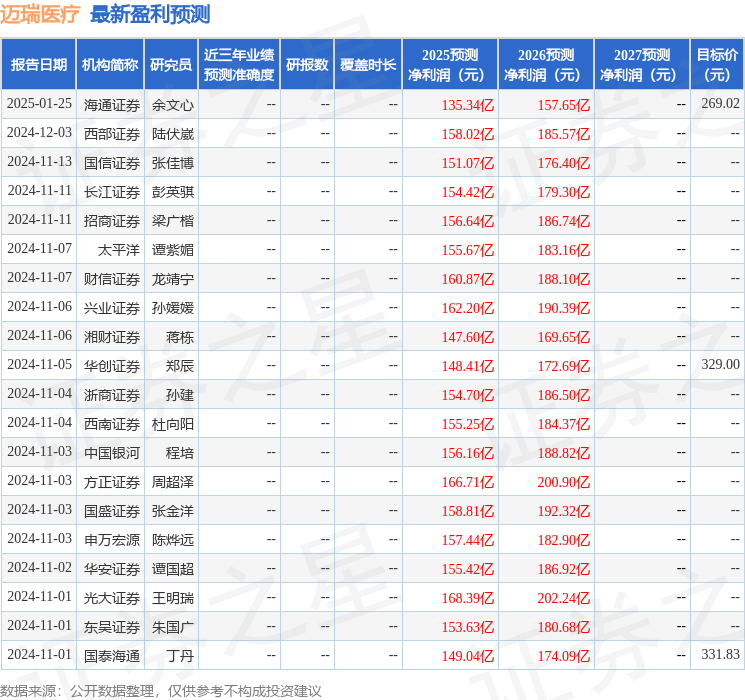The width and height of the screenshot is (745, 700).
Task: Click target price 331.83
Action: click(x=720, y=654)
